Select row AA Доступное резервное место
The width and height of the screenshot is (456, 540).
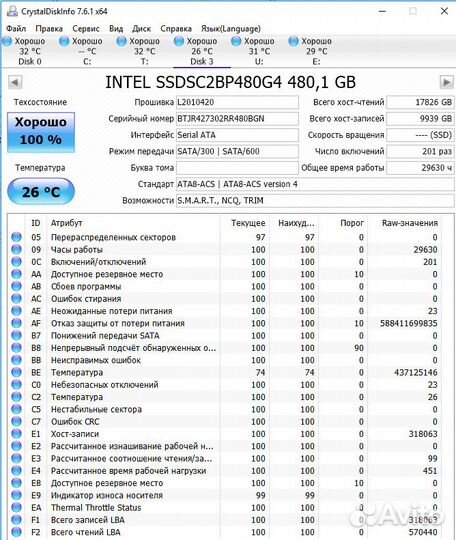coord(226,274)
